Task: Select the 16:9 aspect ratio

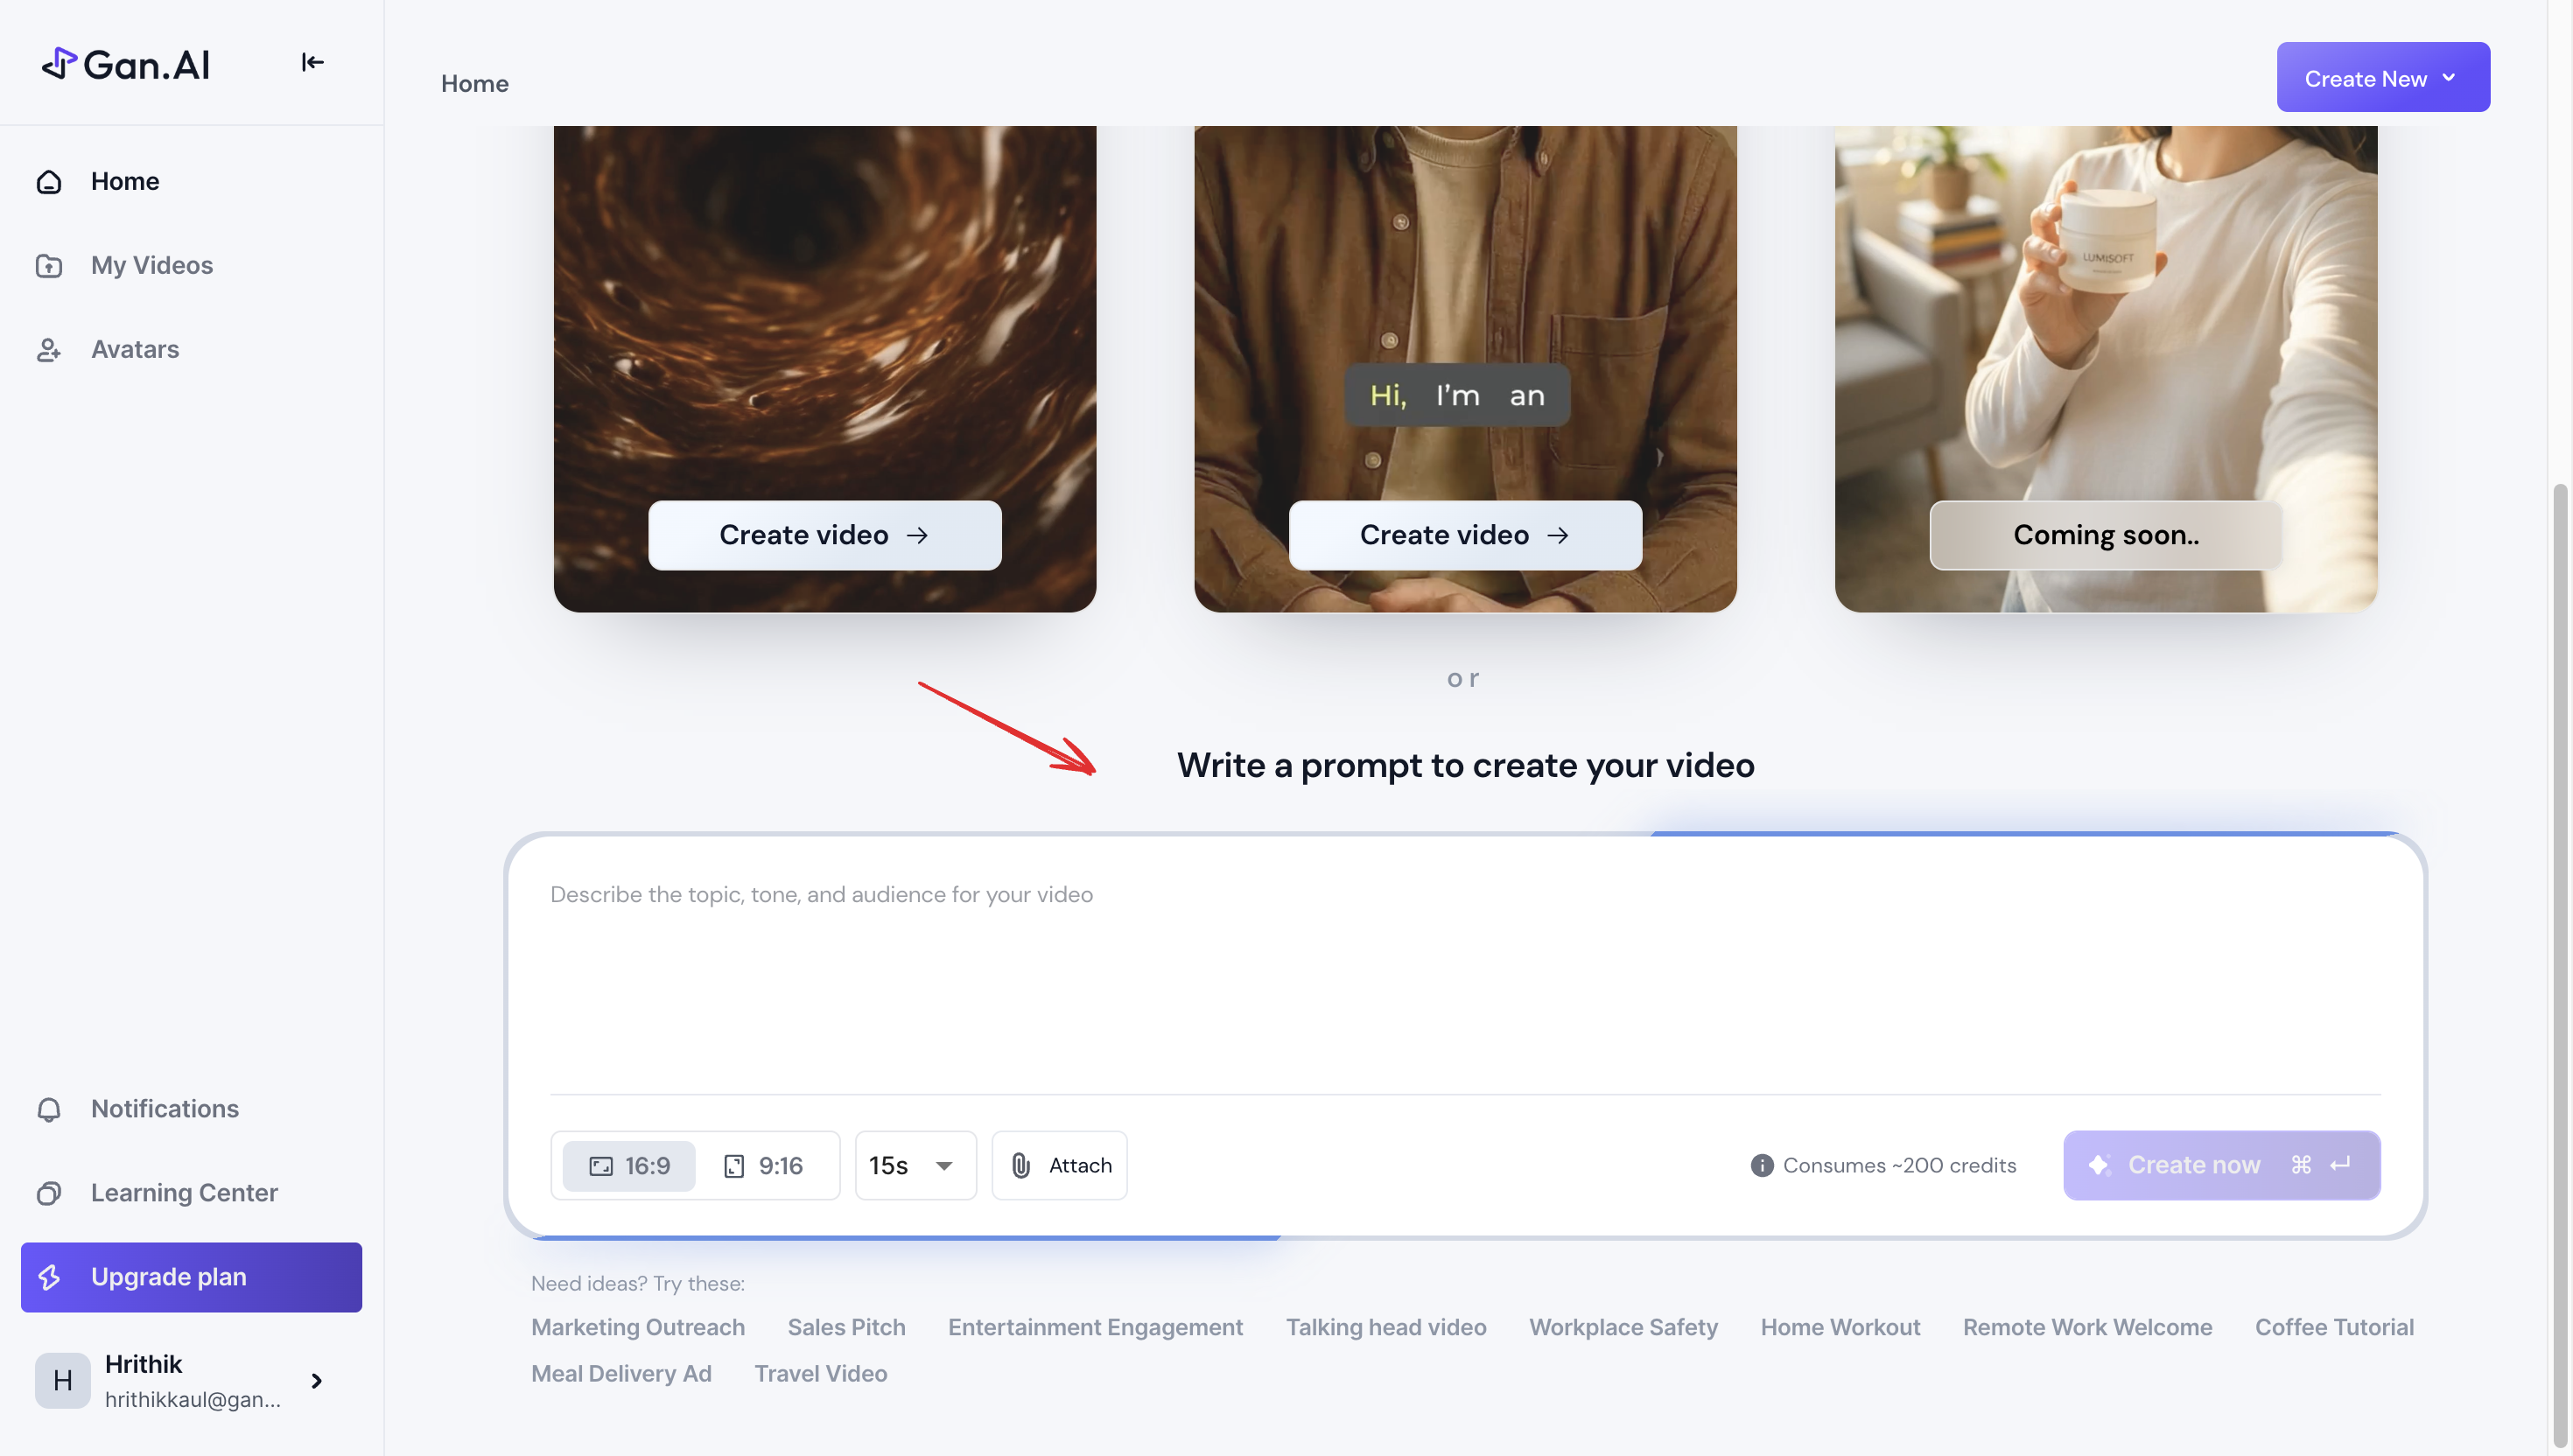Action: [628, 1165]
